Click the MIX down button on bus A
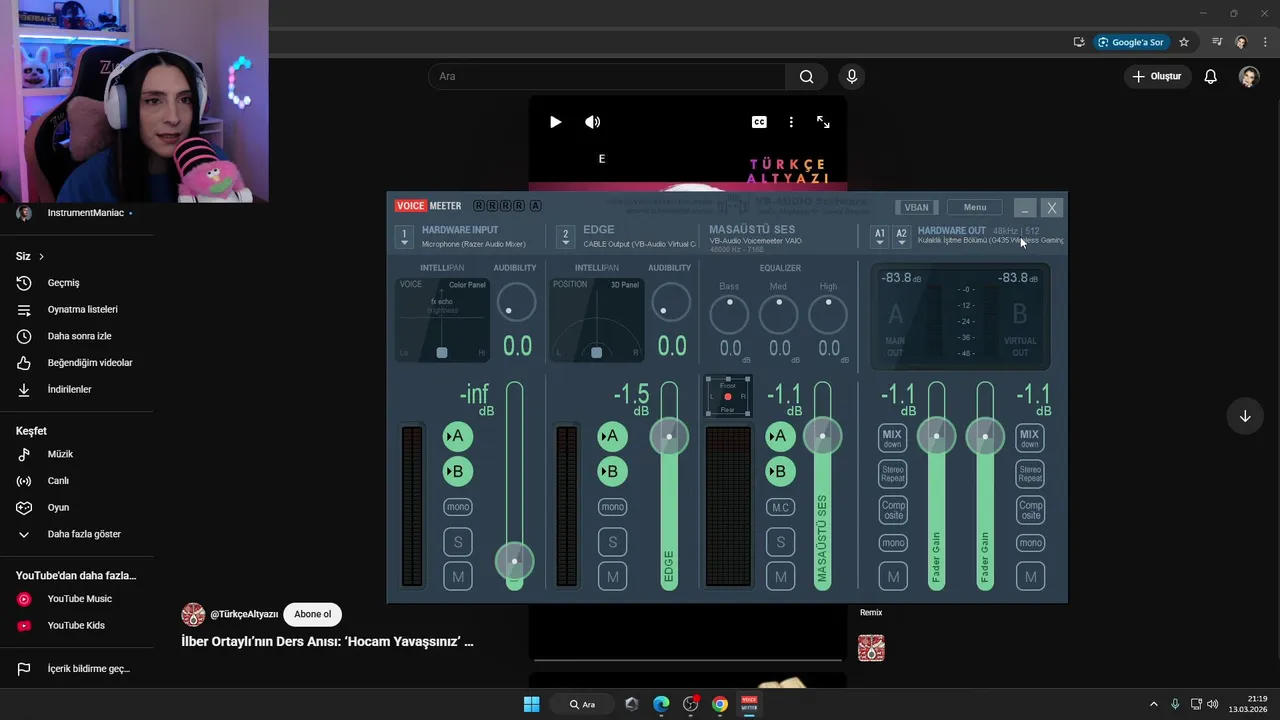1280x720 pixels. pyautogui.click(x=892, y=438)
